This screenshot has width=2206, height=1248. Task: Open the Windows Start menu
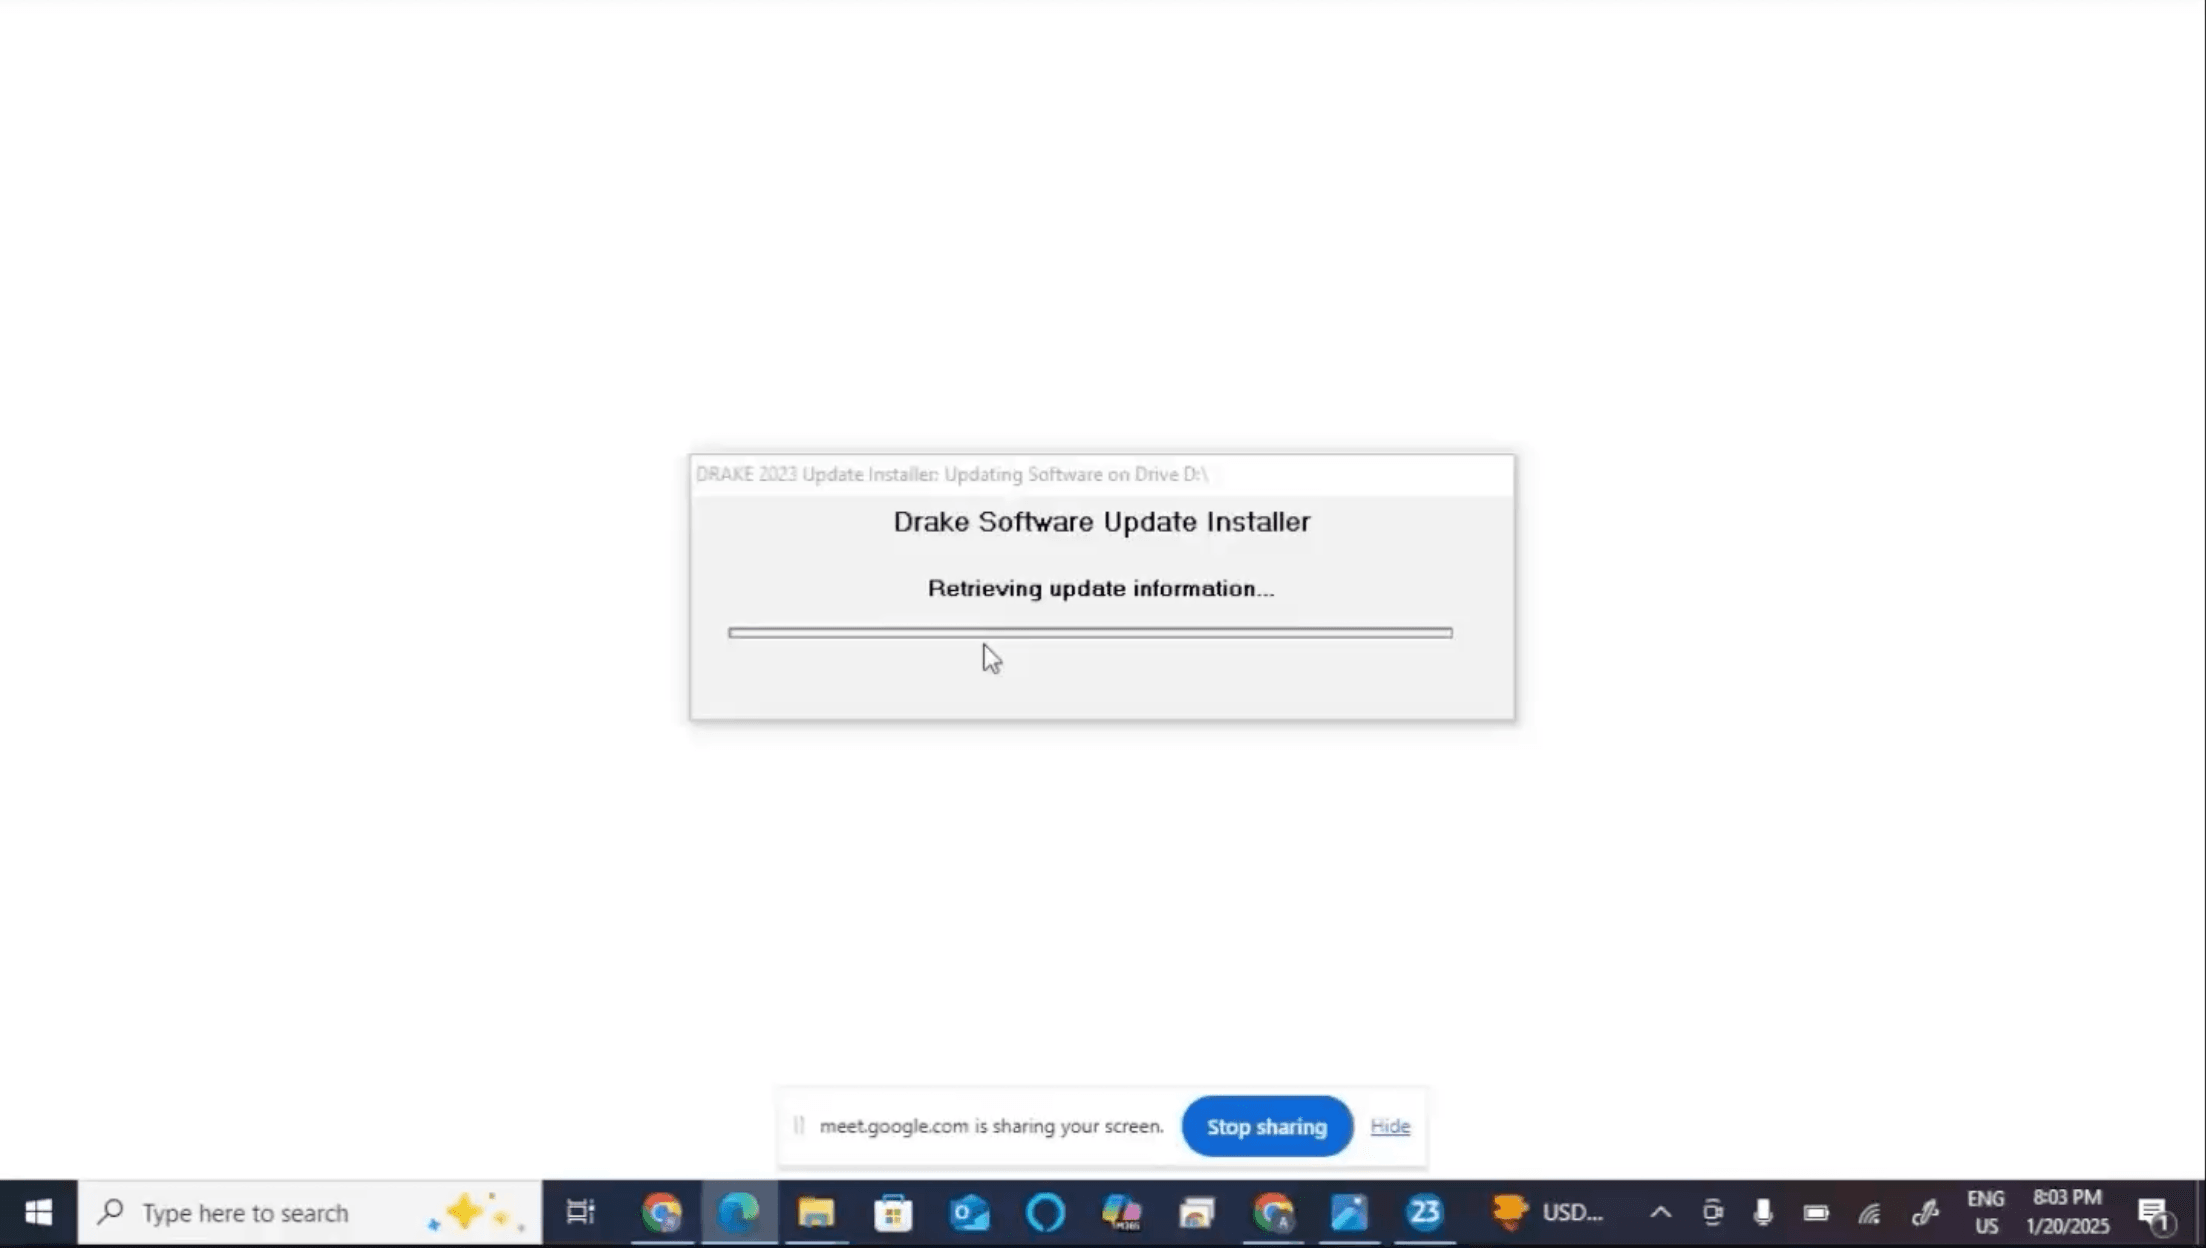[38, 1212]
